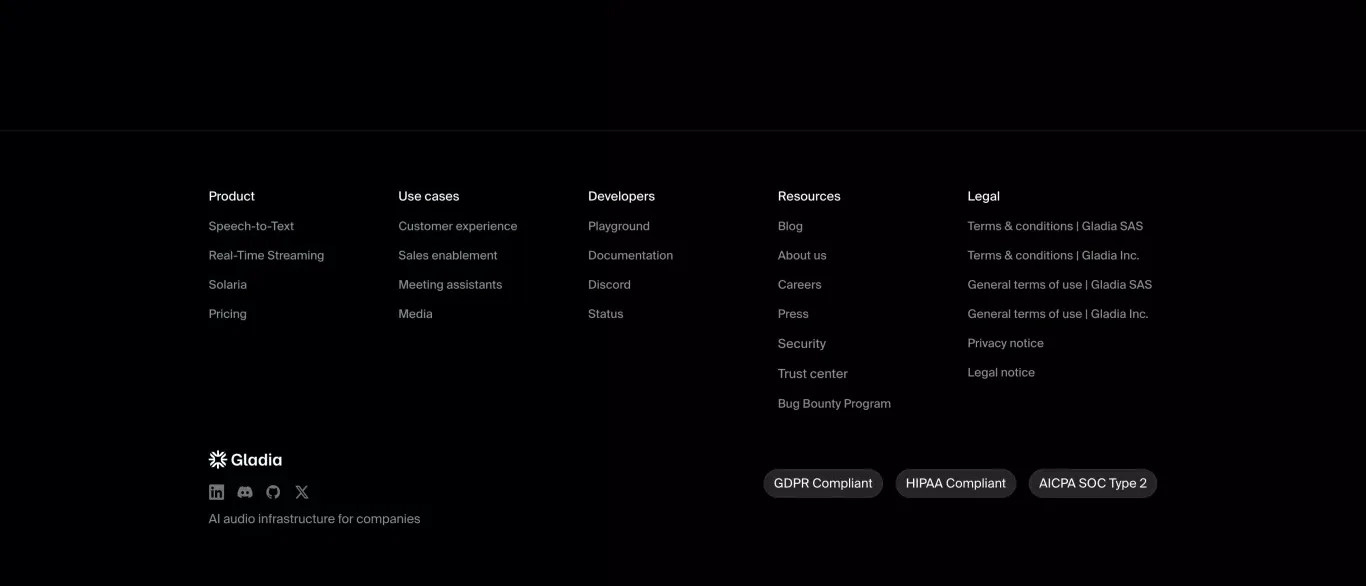Open Terms & conditions Gladia Inc.

1053,255
